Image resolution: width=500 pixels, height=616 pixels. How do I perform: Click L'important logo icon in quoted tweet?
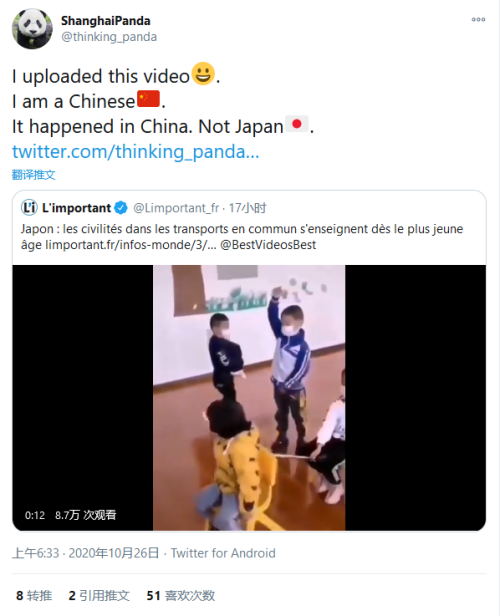tap(29, 207)
